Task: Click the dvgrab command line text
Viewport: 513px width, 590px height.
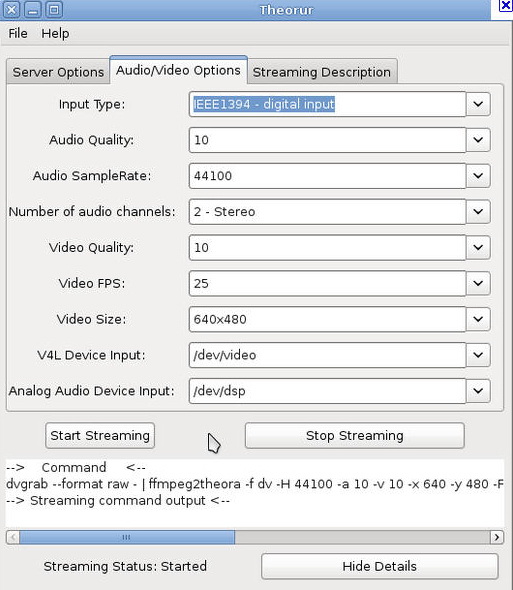Action: pos(255,484)
